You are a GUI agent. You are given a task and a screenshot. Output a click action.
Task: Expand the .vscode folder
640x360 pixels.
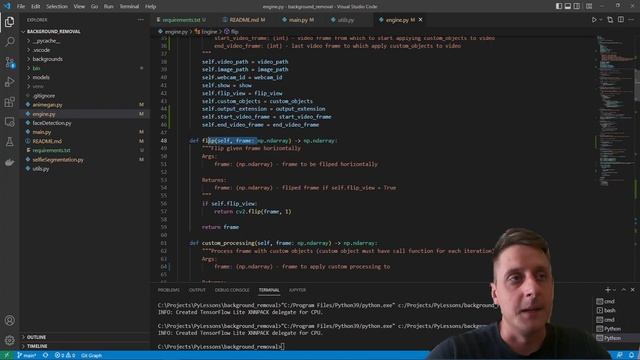click(x=41, y=50)
